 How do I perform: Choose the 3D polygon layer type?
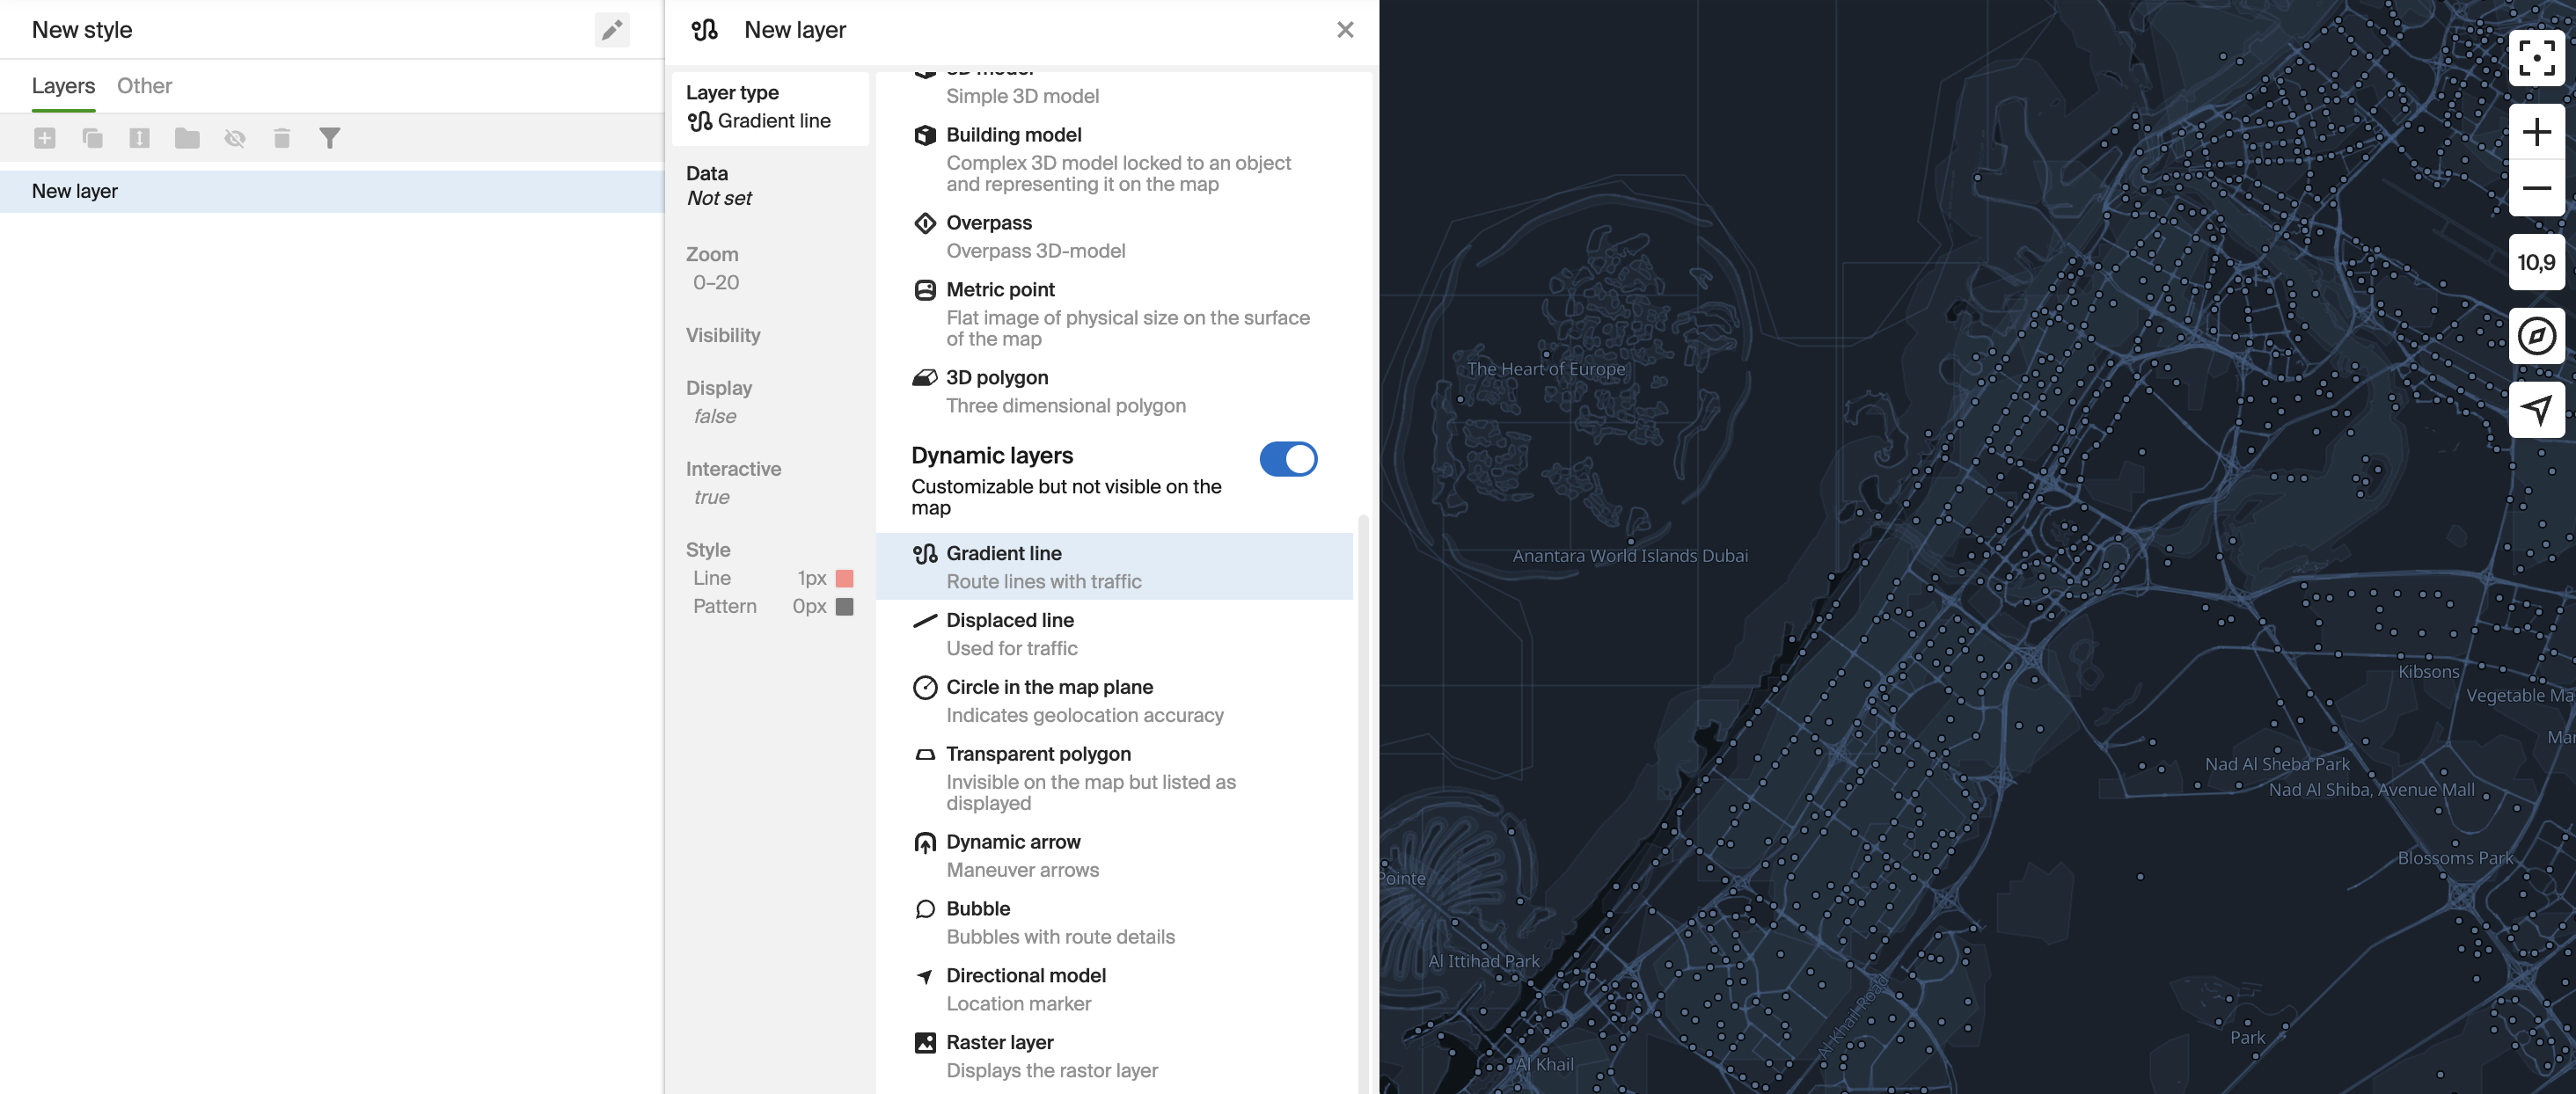click(x=1114, y=391)
